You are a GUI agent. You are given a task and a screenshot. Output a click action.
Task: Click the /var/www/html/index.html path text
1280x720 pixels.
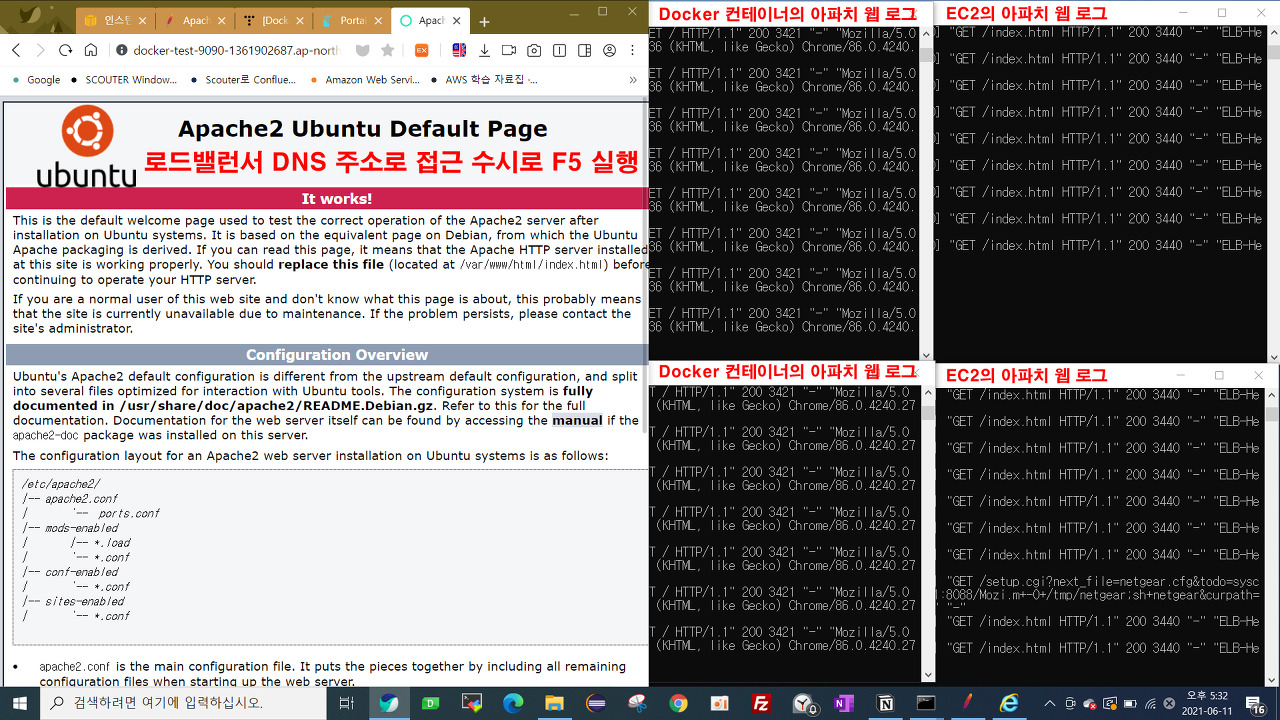[533, 265]
